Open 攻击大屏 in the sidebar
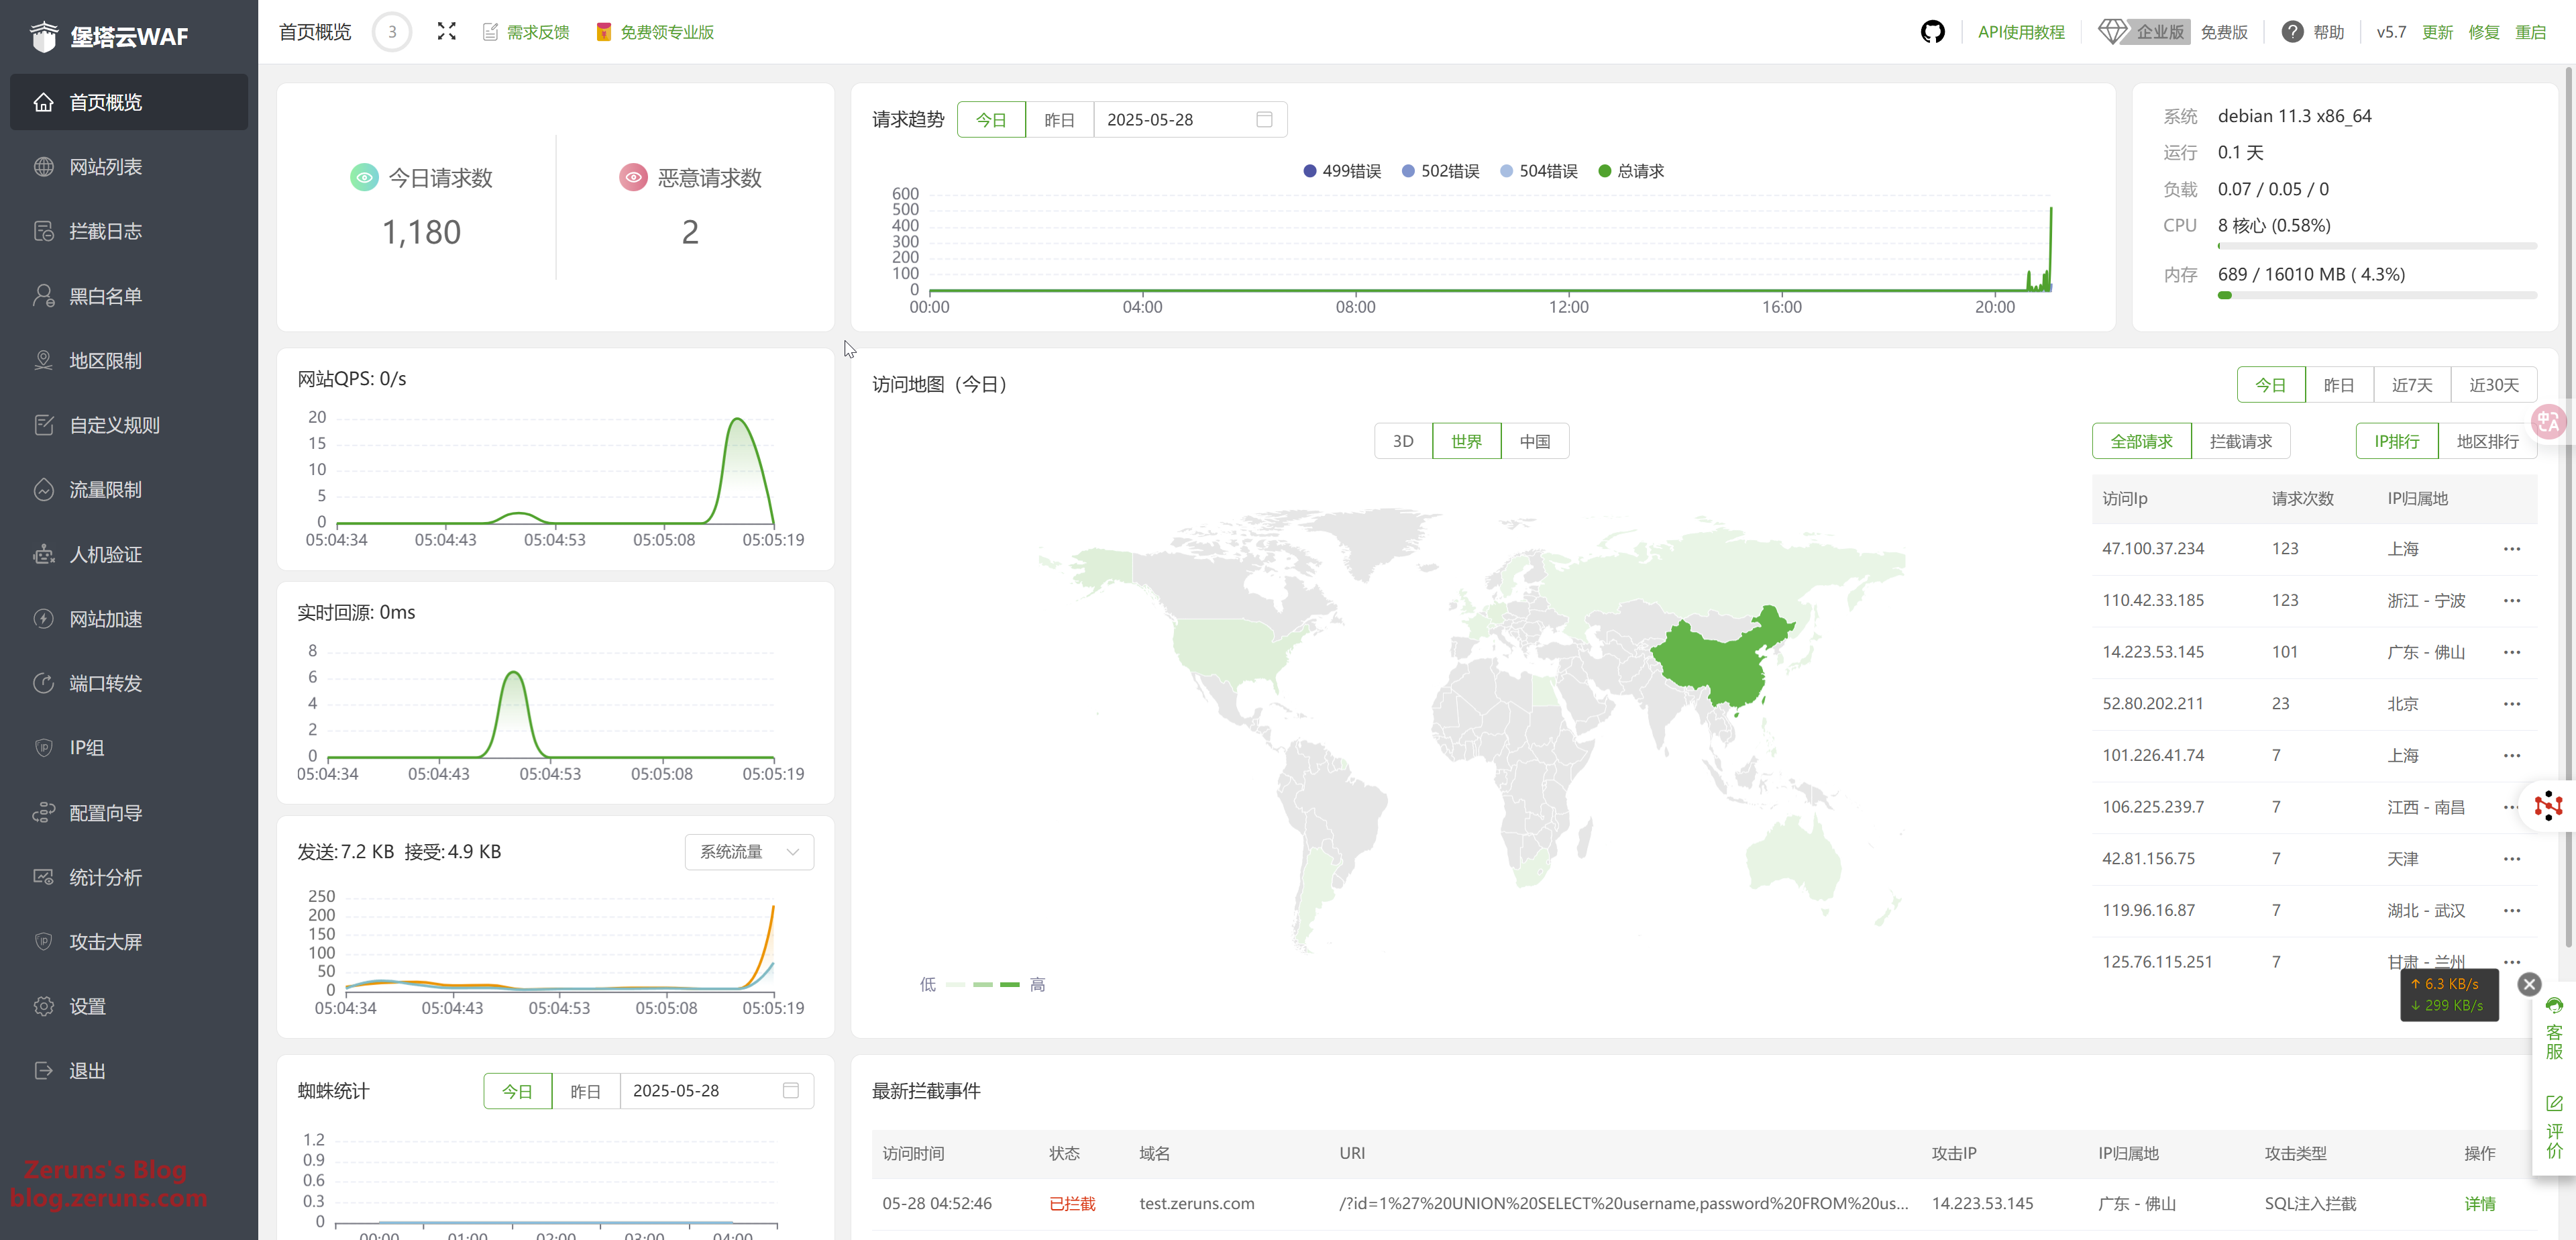 click(x=105, y=942)
